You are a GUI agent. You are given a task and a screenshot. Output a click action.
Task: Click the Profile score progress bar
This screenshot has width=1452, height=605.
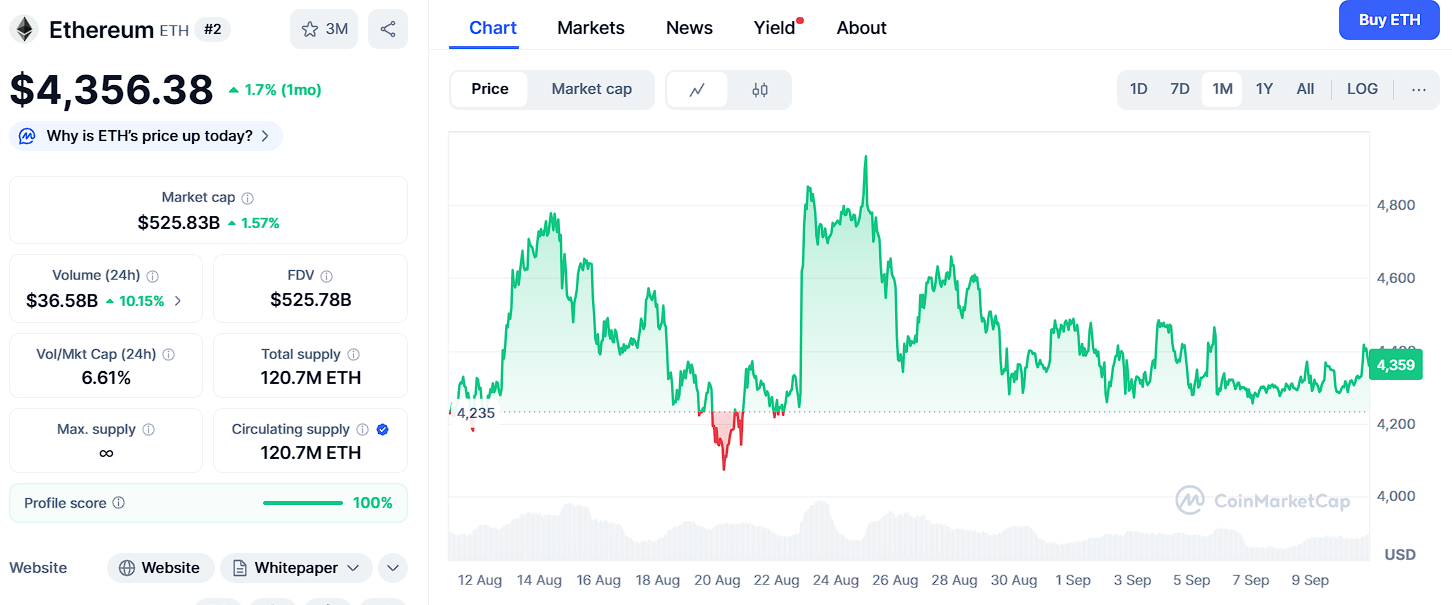click(303, 503)
